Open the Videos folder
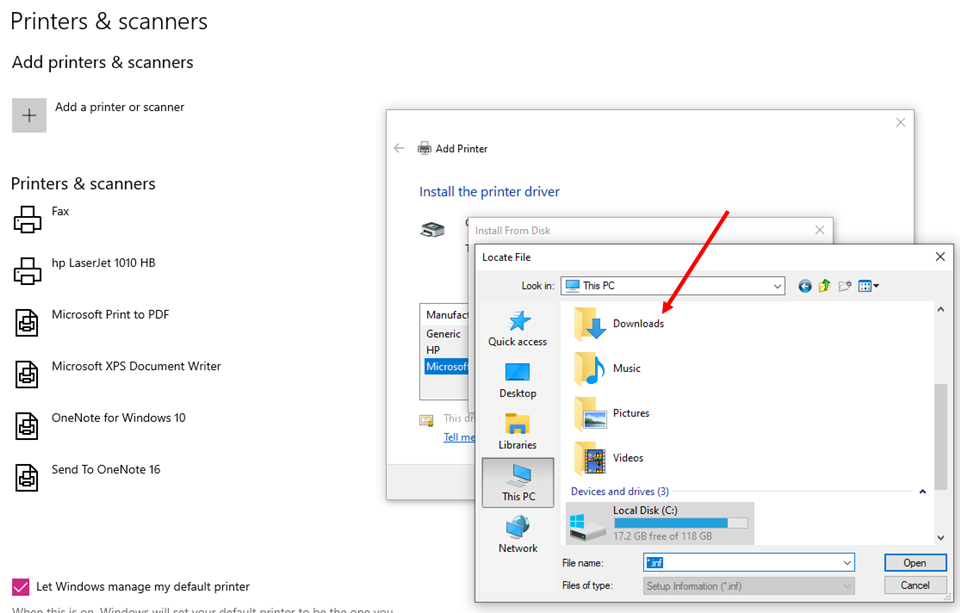960x613 pixels. [x=609, y=457]
